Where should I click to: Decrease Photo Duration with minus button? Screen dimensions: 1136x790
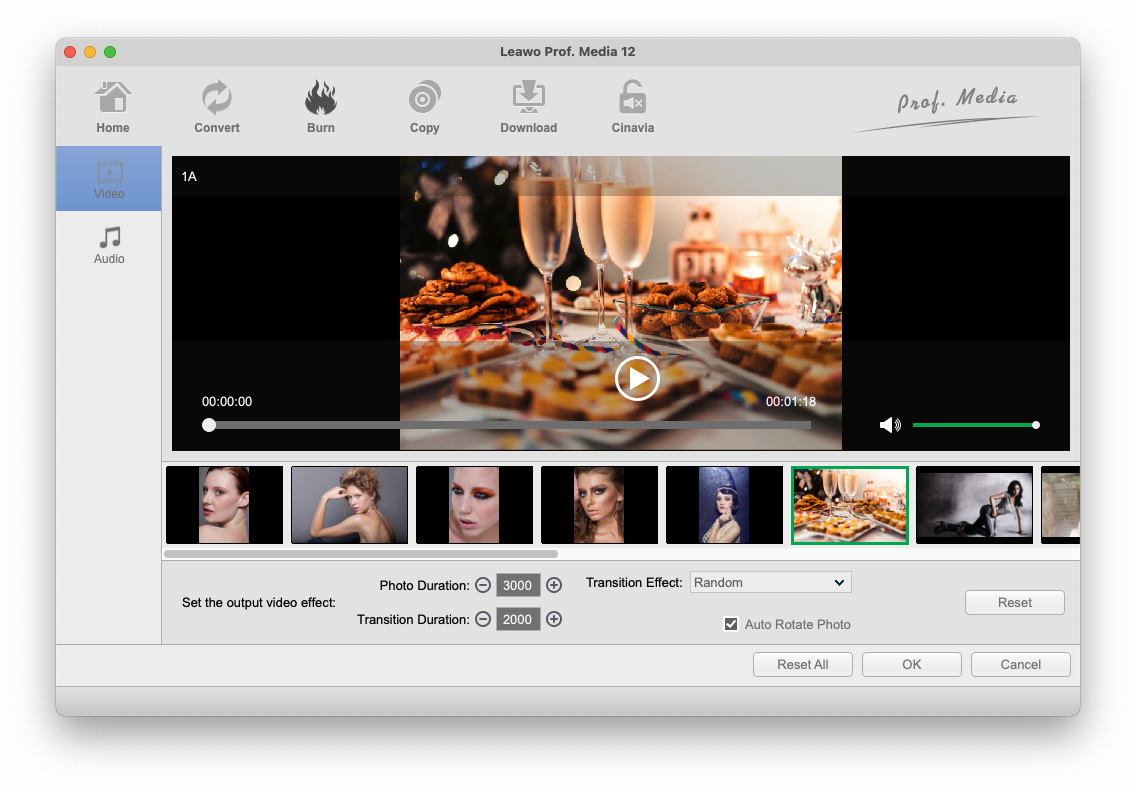483,586
